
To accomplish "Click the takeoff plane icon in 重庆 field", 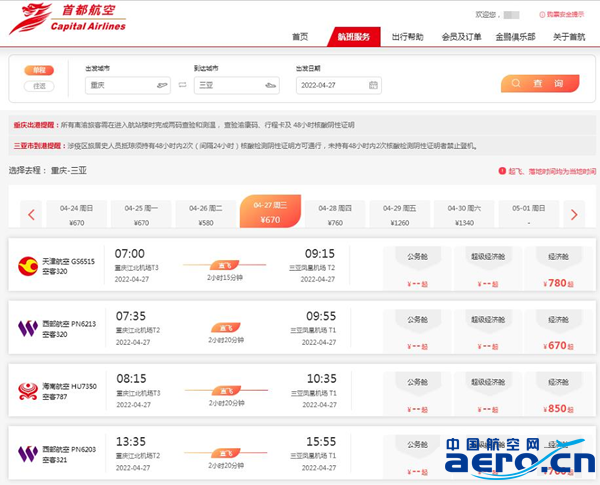I will point(162,85).
